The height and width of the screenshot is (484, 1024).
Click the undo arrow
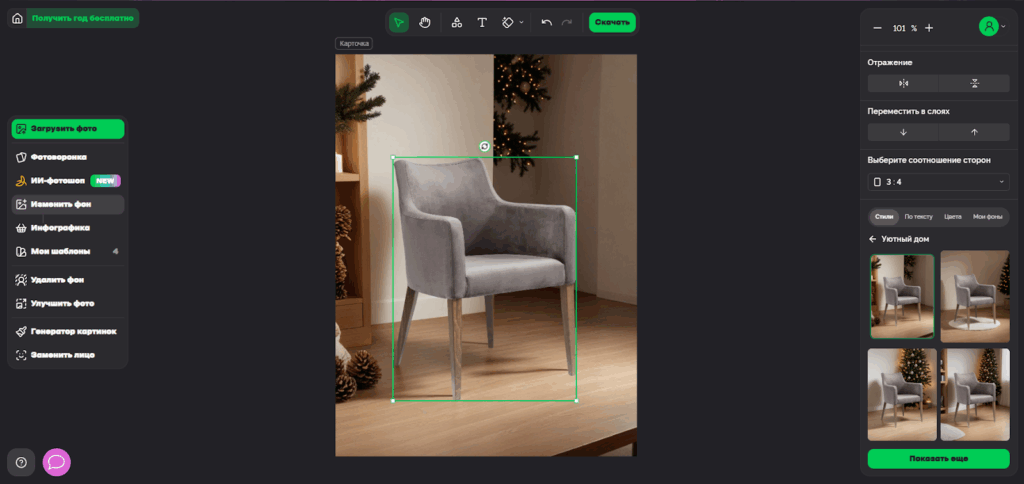[x=546, y=22]
